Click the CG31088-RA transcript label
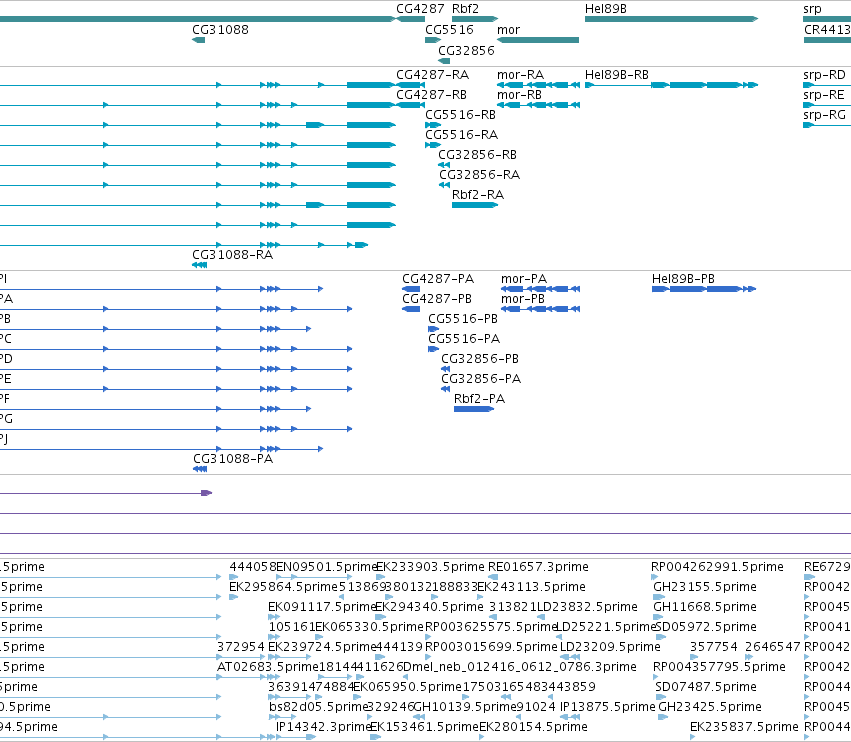This screenshot has height=742, width=851. [x=232, y=255]
